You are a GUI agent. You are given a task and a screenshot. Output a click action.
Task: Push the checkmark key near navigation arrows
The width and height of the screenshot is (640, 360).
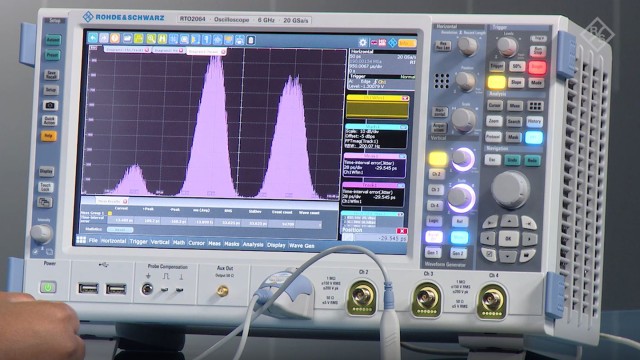489,255
